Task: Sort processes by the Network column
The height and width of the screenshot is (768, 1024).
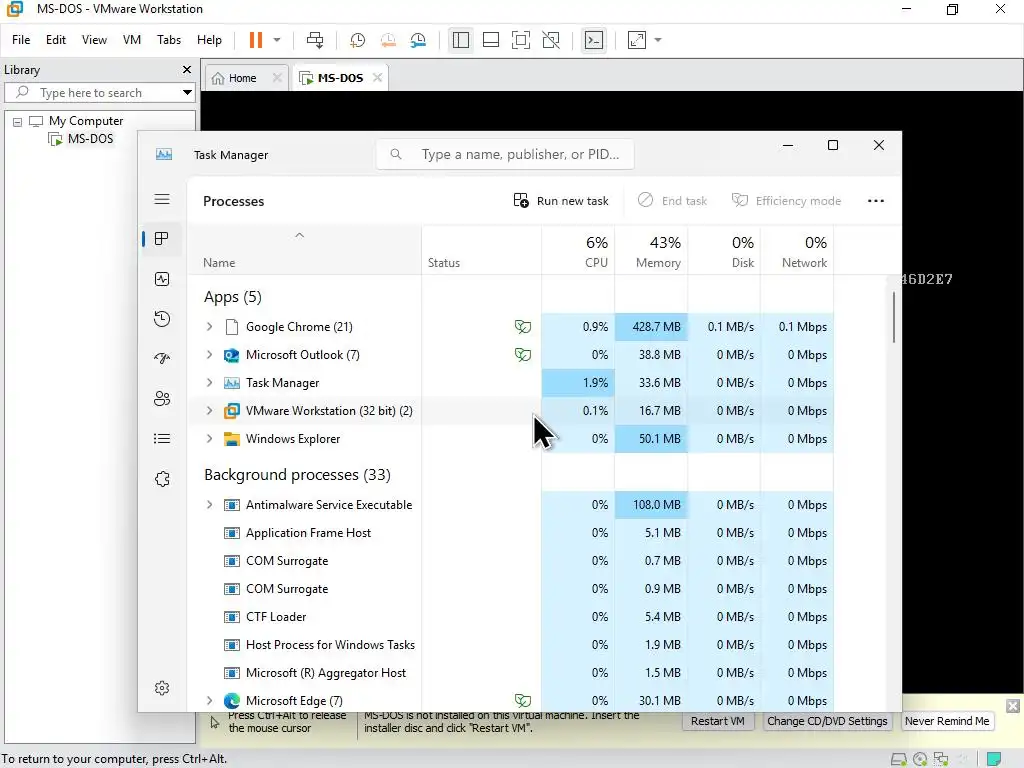Action: pyautogui.click(x=797, y=251)
